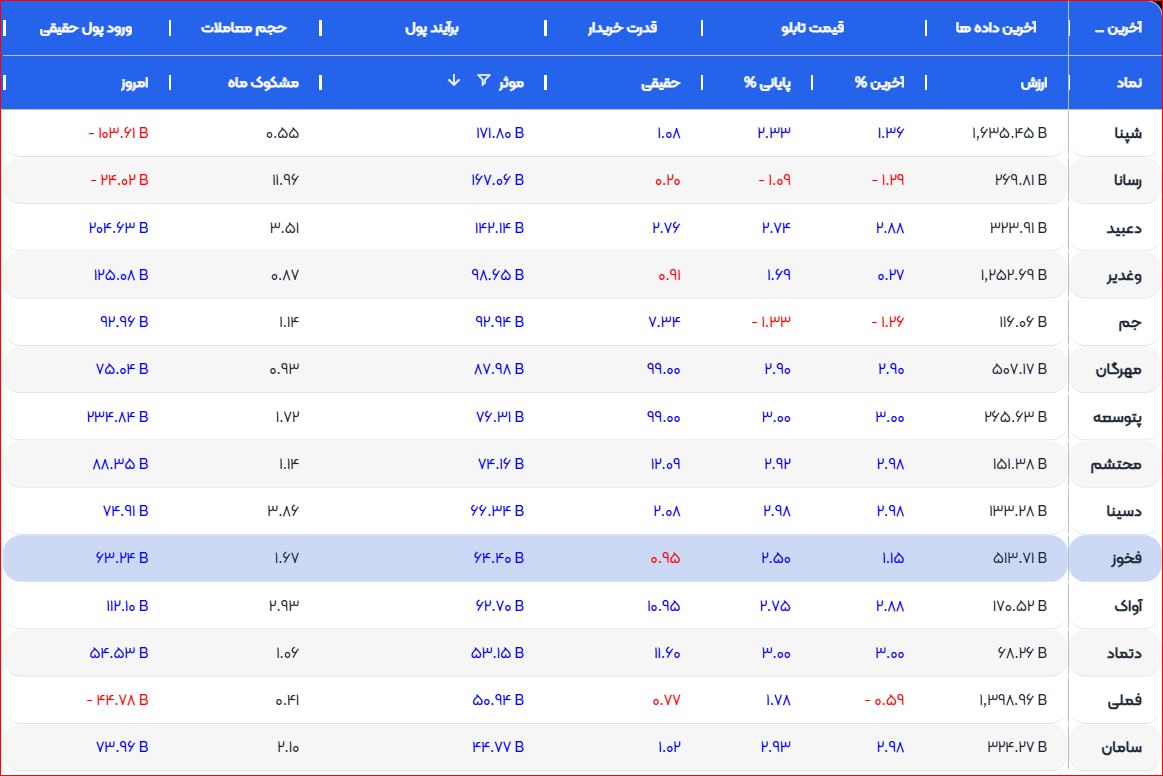Sort by the پایانی % column
This screenshot has height=776, width=1163.
767,83
